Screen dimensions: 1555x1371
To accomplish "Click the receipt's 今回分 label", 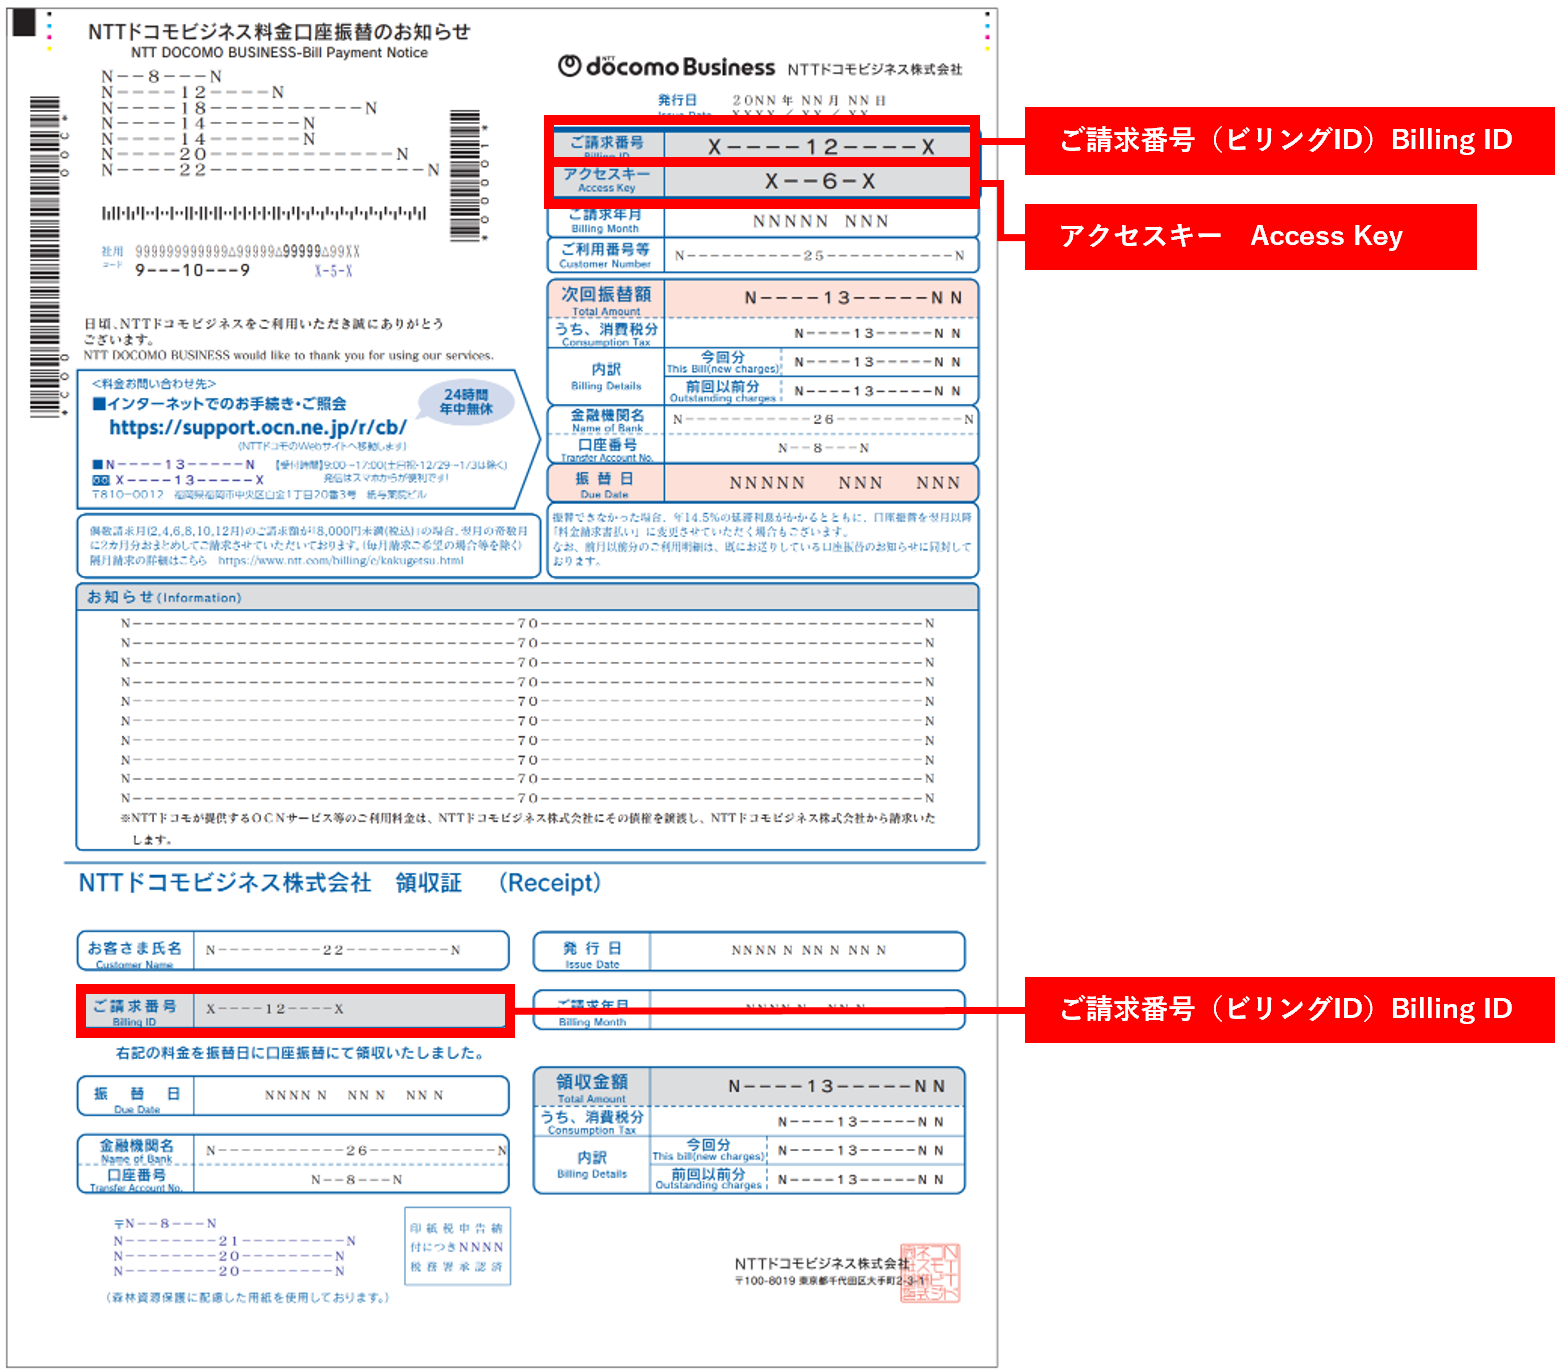I will (708, 1149).
